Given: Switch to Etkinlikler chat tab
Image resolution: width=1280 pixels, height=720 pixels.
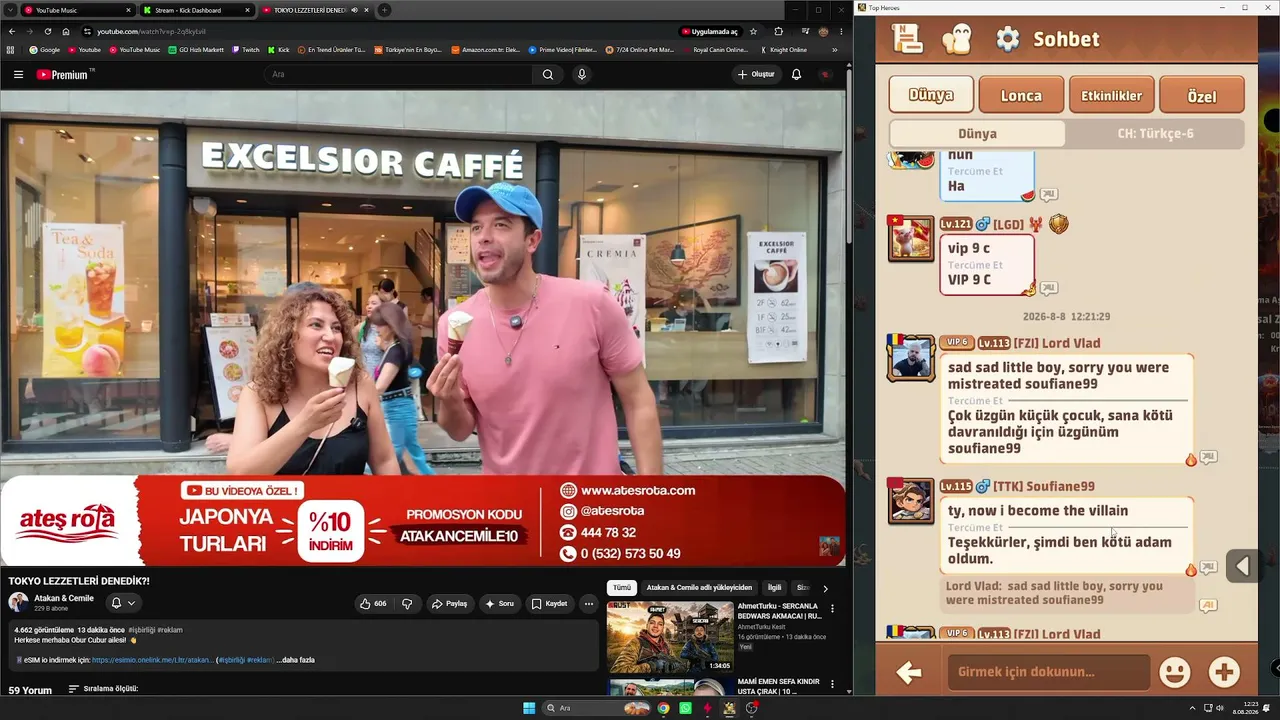Looking at the screenshot, I should pos(1111,95).
